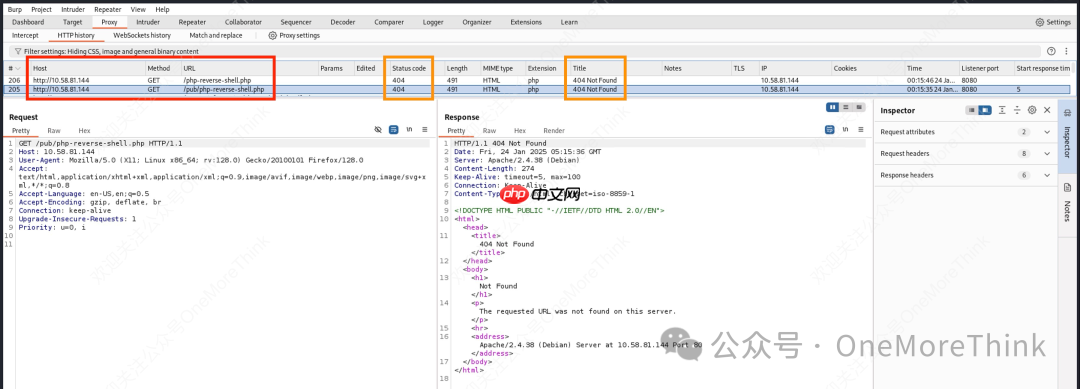Switch to top/bottom stacked layout
Screen dimensions: 1080x389
pos(846,107)
